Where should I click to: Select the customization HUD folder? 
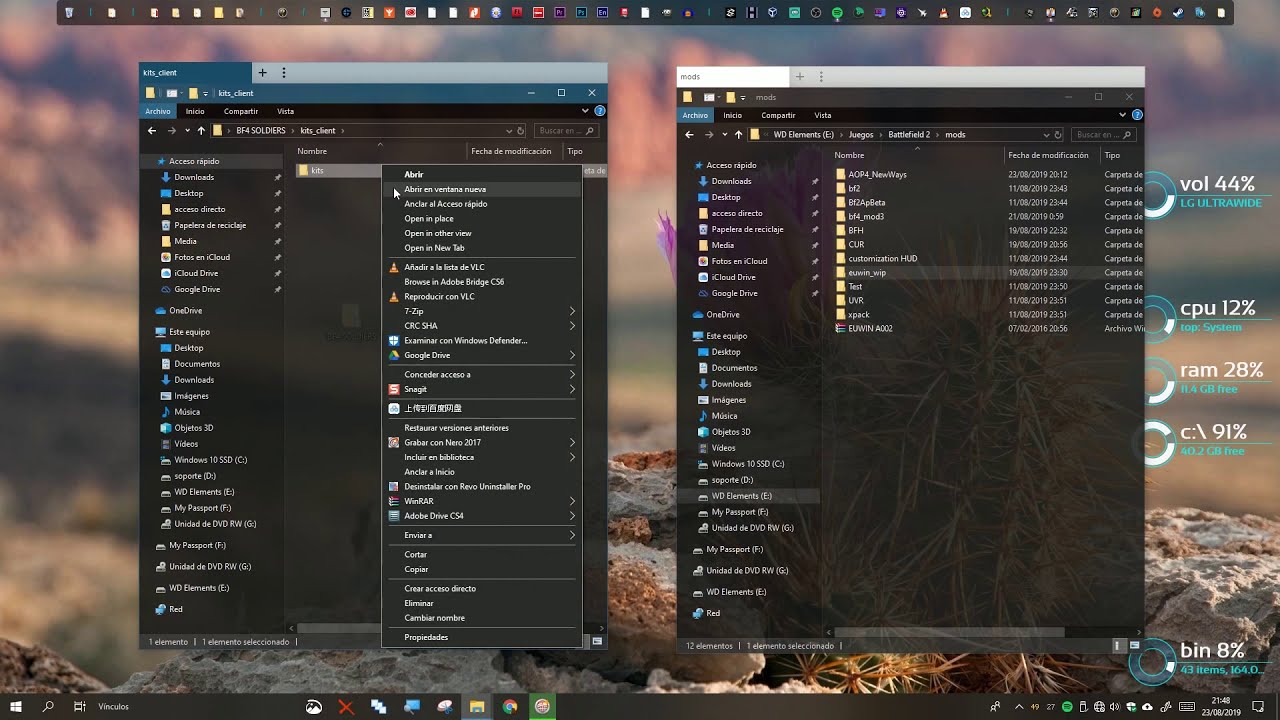click(x=882, y=258)
